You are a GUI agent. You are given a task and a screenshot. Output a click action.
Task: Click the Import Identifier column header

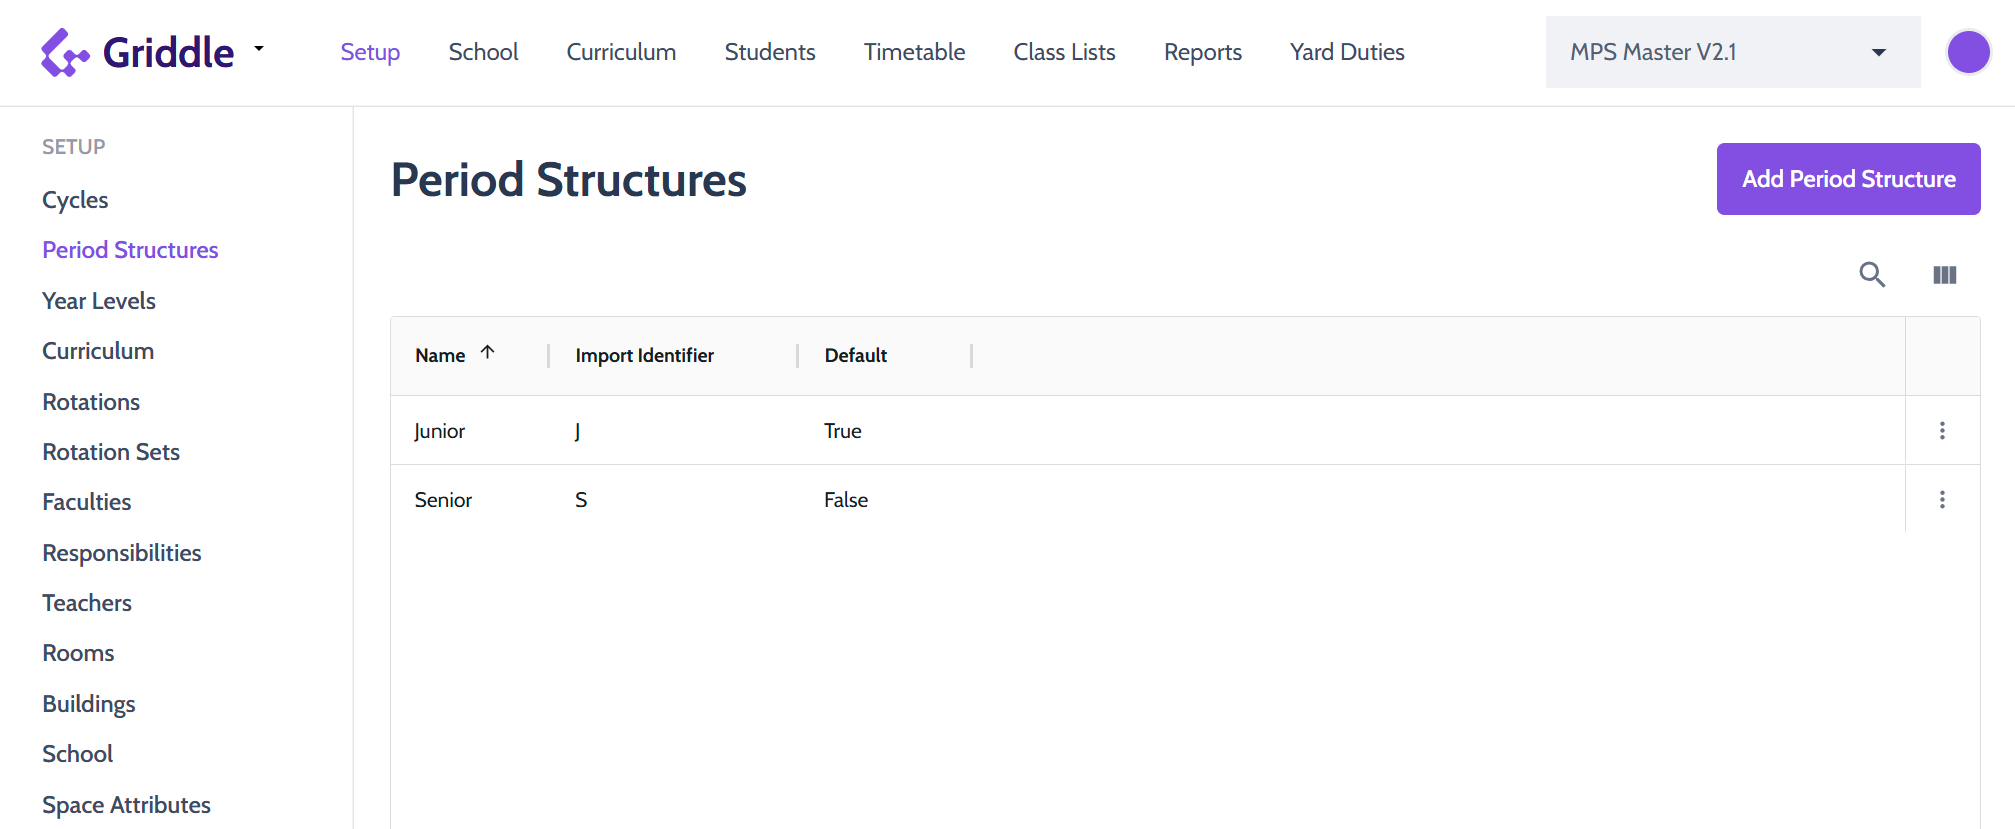644,355
